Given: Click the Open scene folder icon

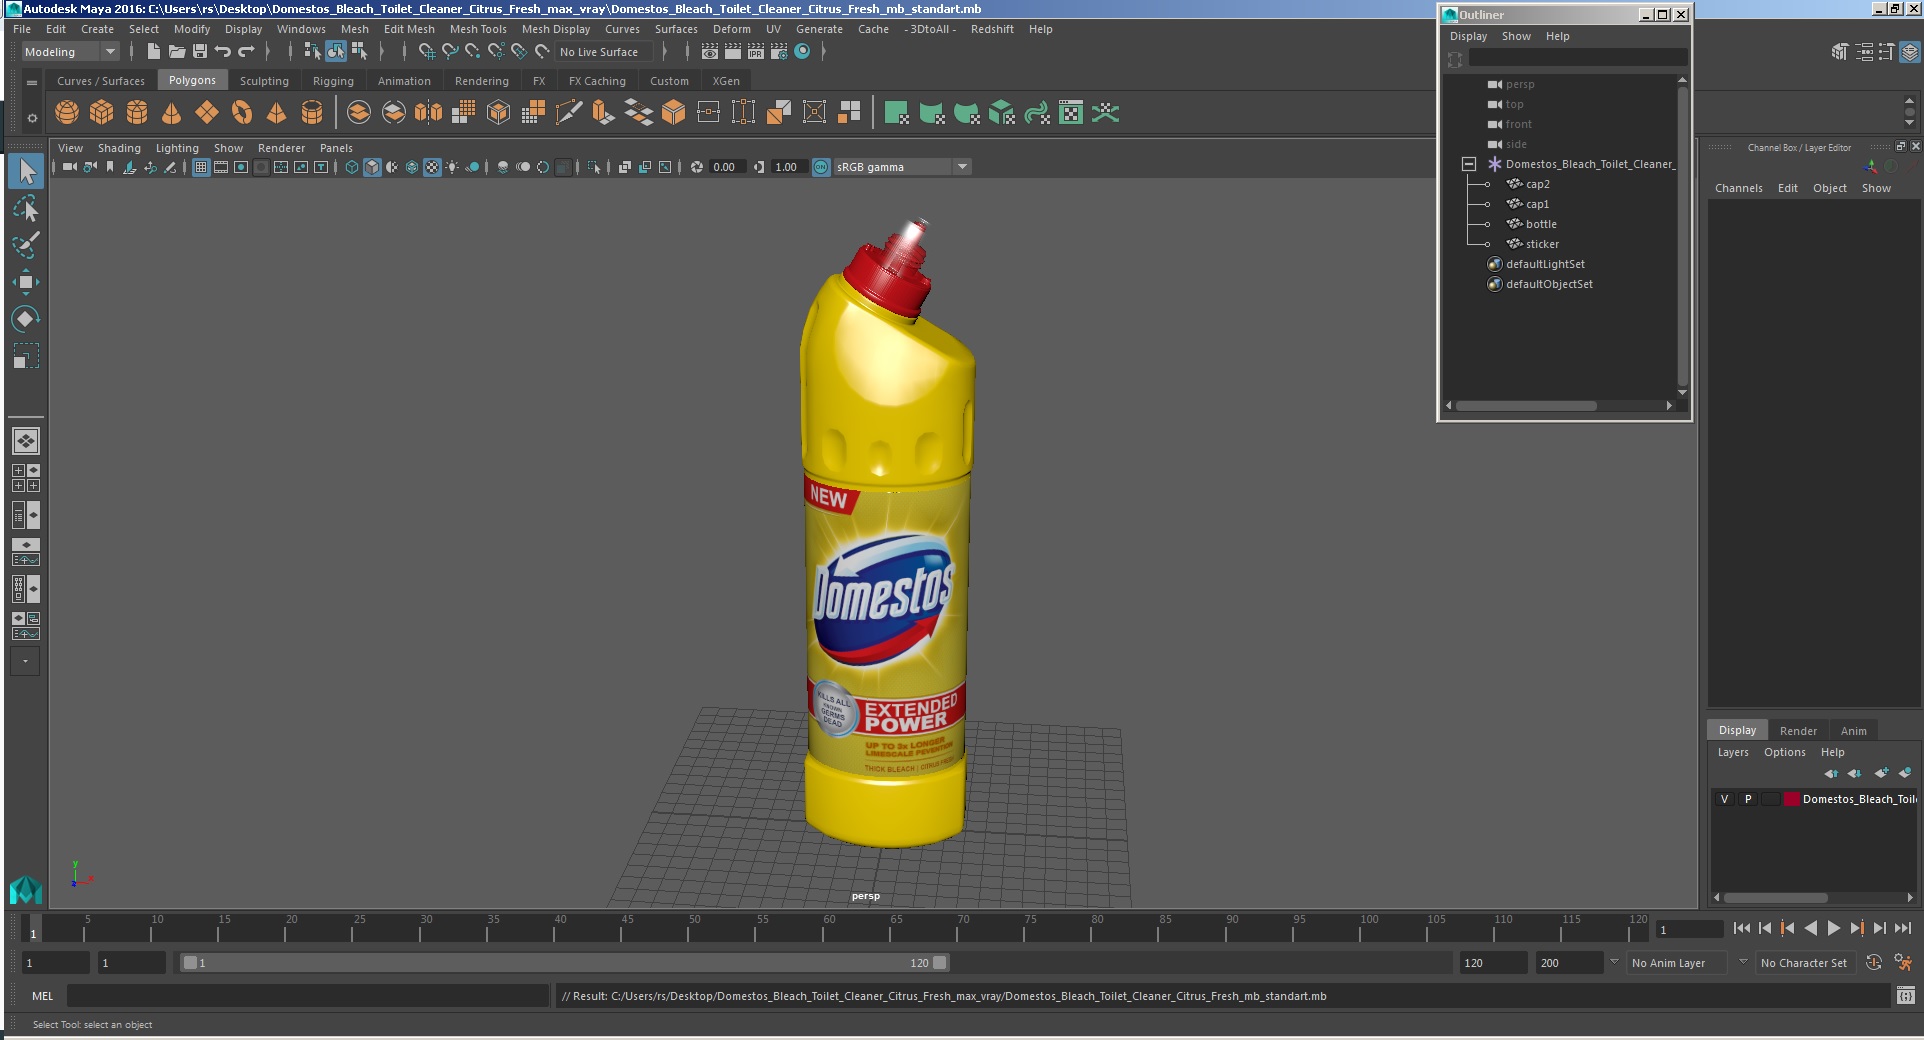Looking at the screenshot, I should pos(177,52).
